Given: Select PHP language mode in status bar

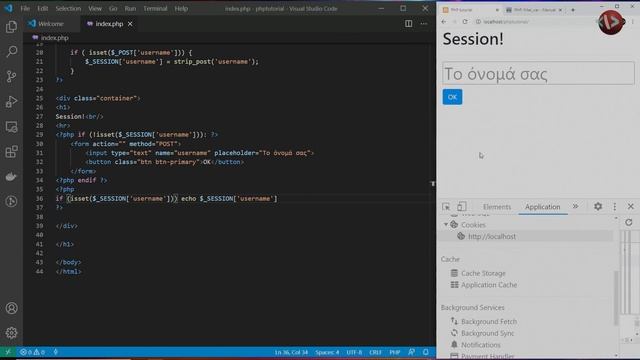Looking at the screenshot, I should coord(395,352).
